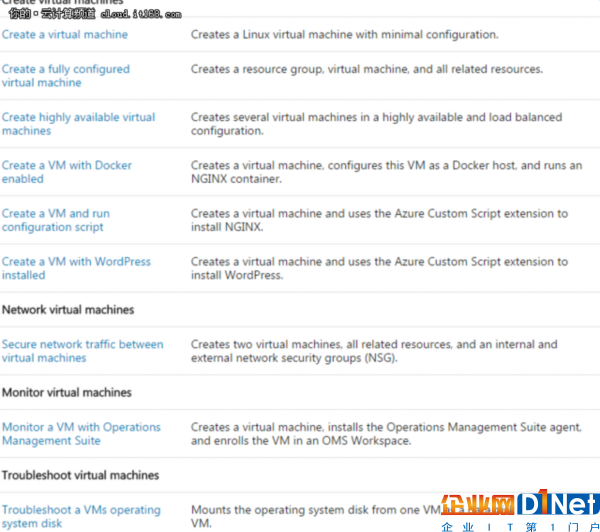Open 'Create a fully configured virtual machine'

65,76
